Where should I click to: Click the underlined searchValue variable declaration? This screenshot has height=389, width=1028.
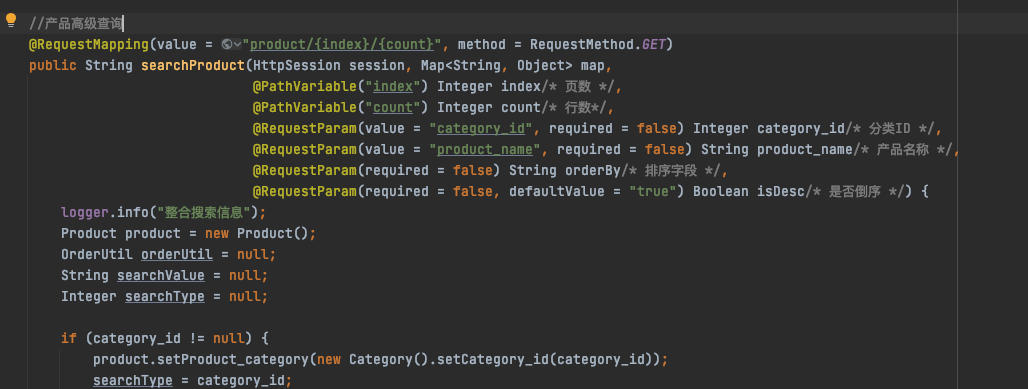[x=161, y=276]
